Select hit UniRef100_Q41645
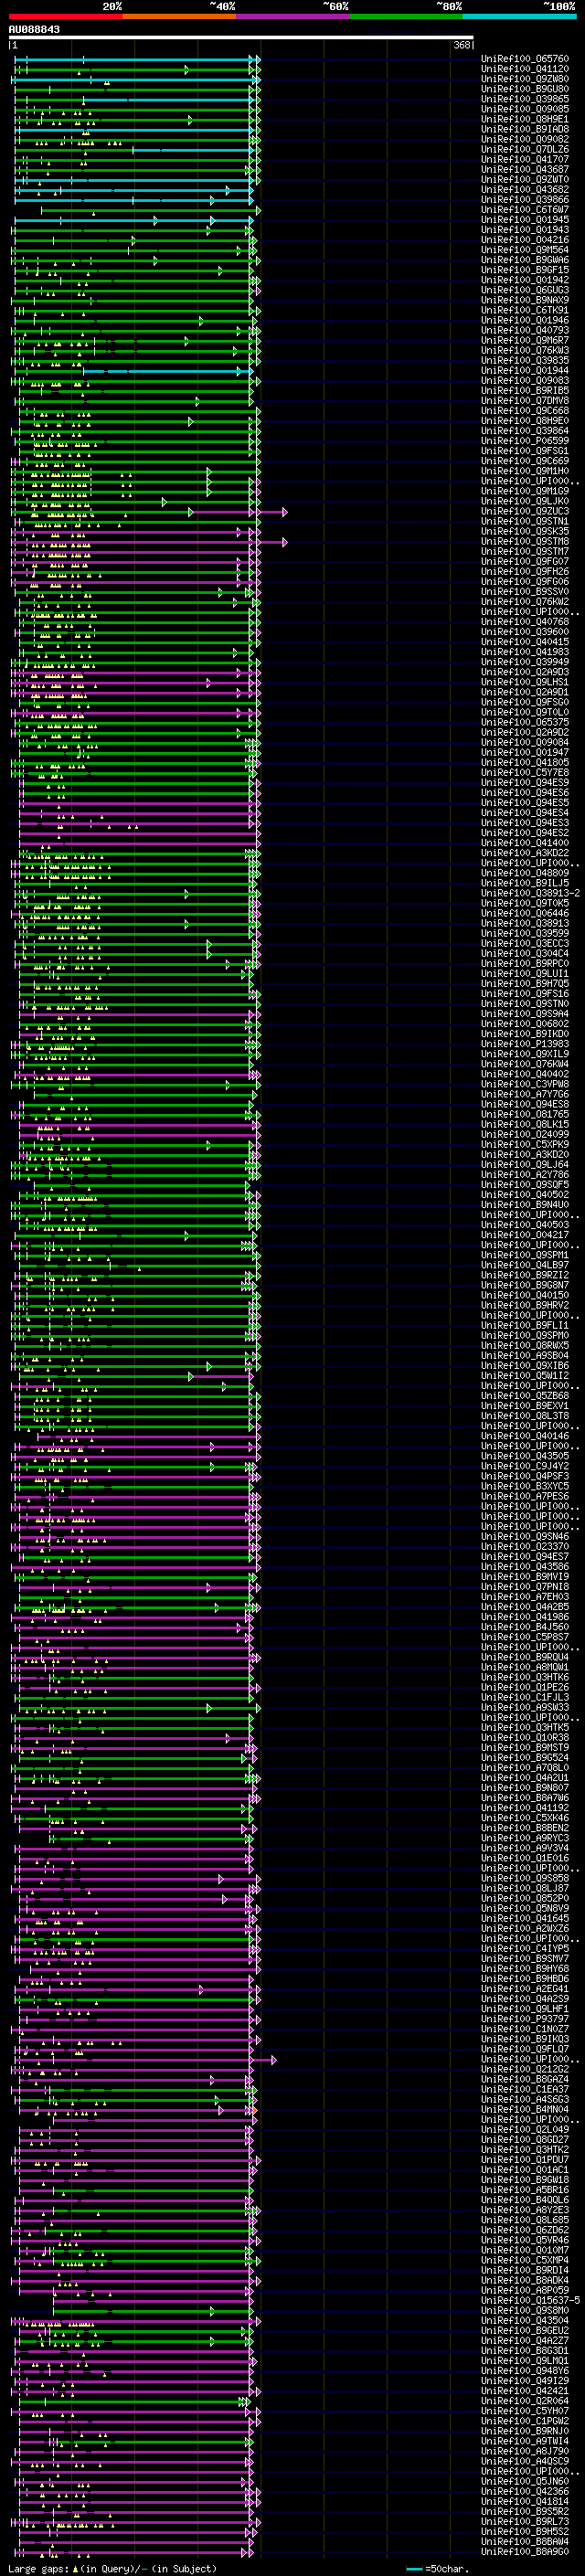 (525, 1919)
